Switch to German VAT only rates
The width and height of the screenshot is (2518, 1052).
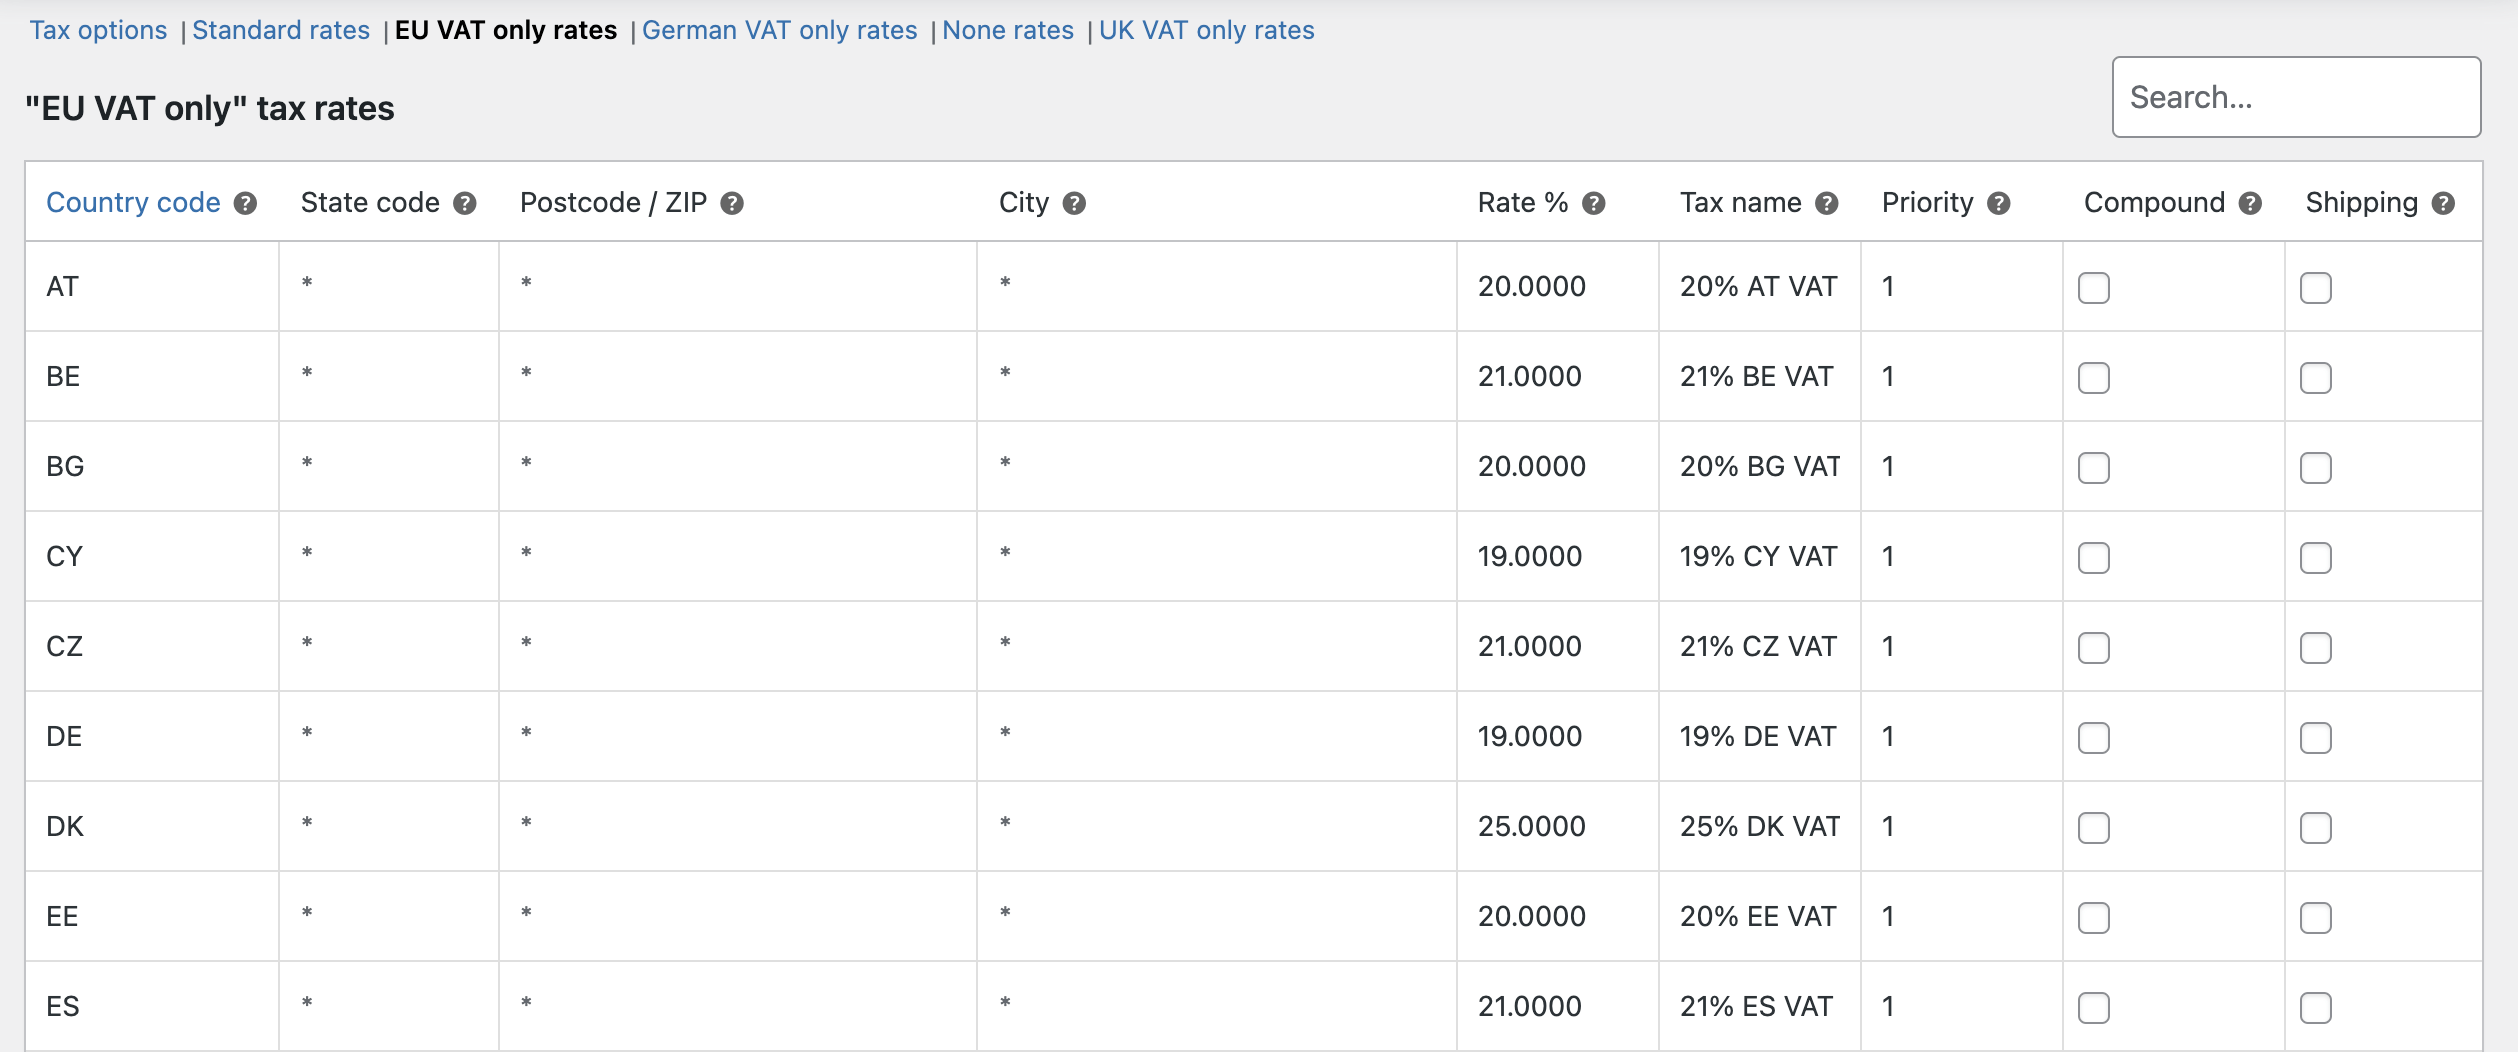pyautogui.click(x=779, y=30)
